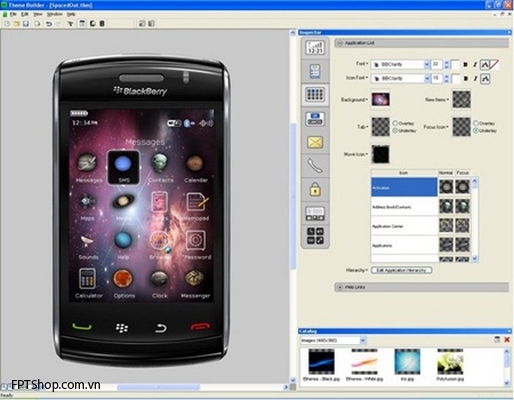Viewport: 514px width, 400px height.
Task: Toggle italic for the Icon Font row
Action: coord(475,79)
